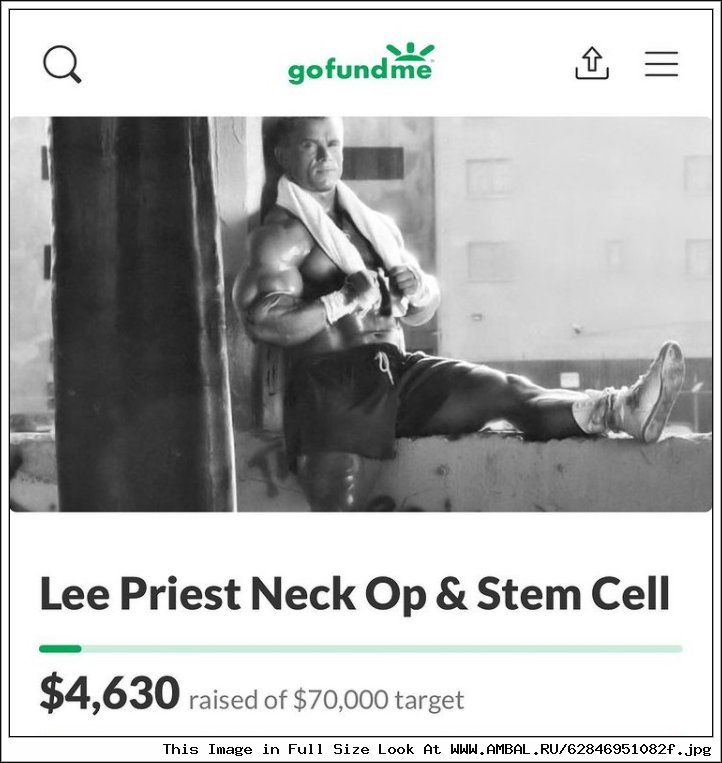722x763 pixels.
Task: Click the filled green progress segment
Action: (60, 649)
